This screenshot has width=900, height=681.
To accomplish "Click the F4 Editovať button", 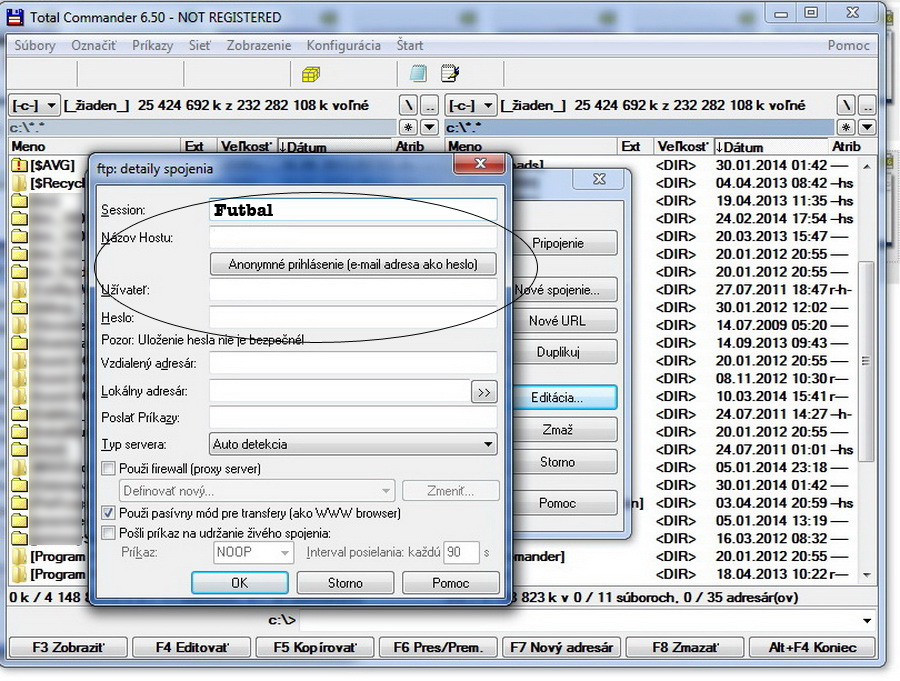I will pos(192,648).
